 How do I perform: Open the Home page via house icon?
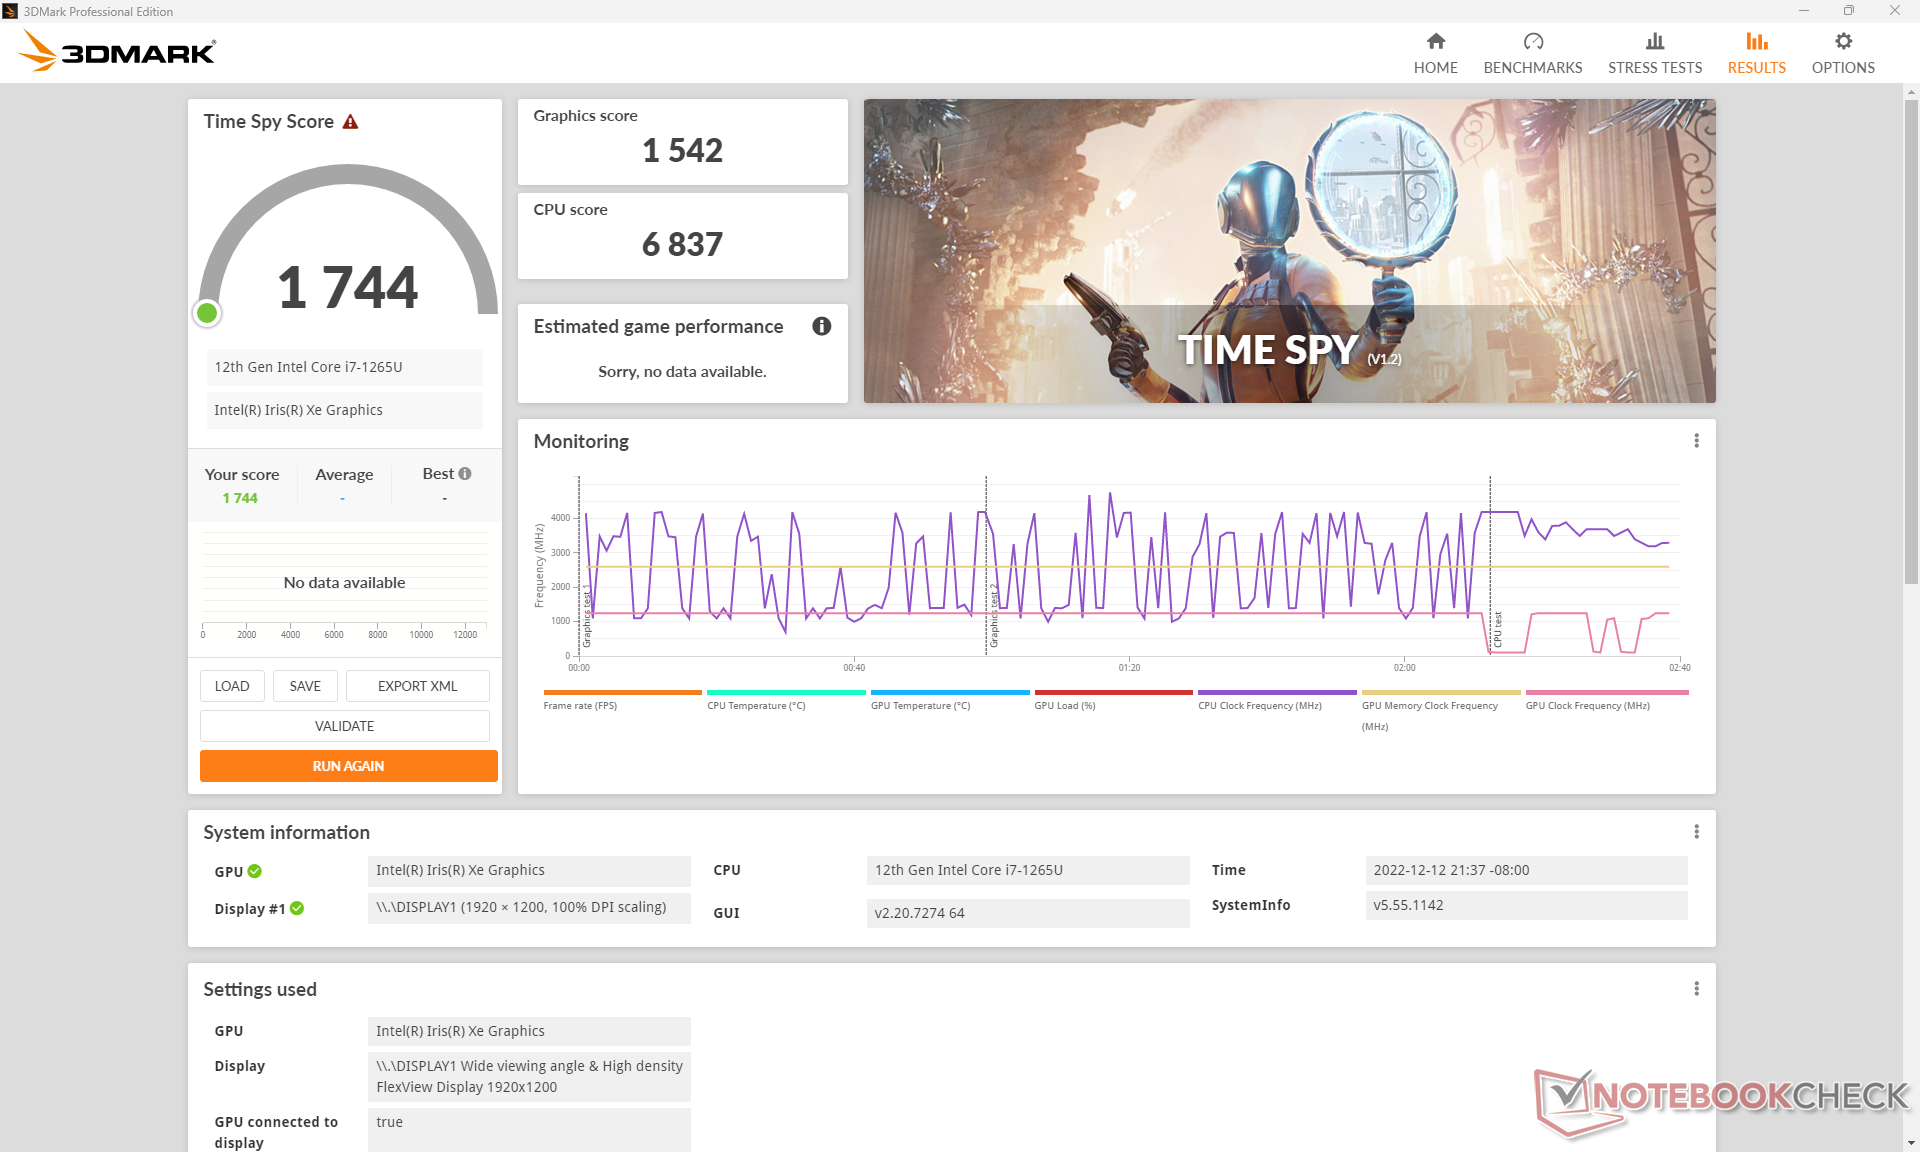(x=1435, y=42)
